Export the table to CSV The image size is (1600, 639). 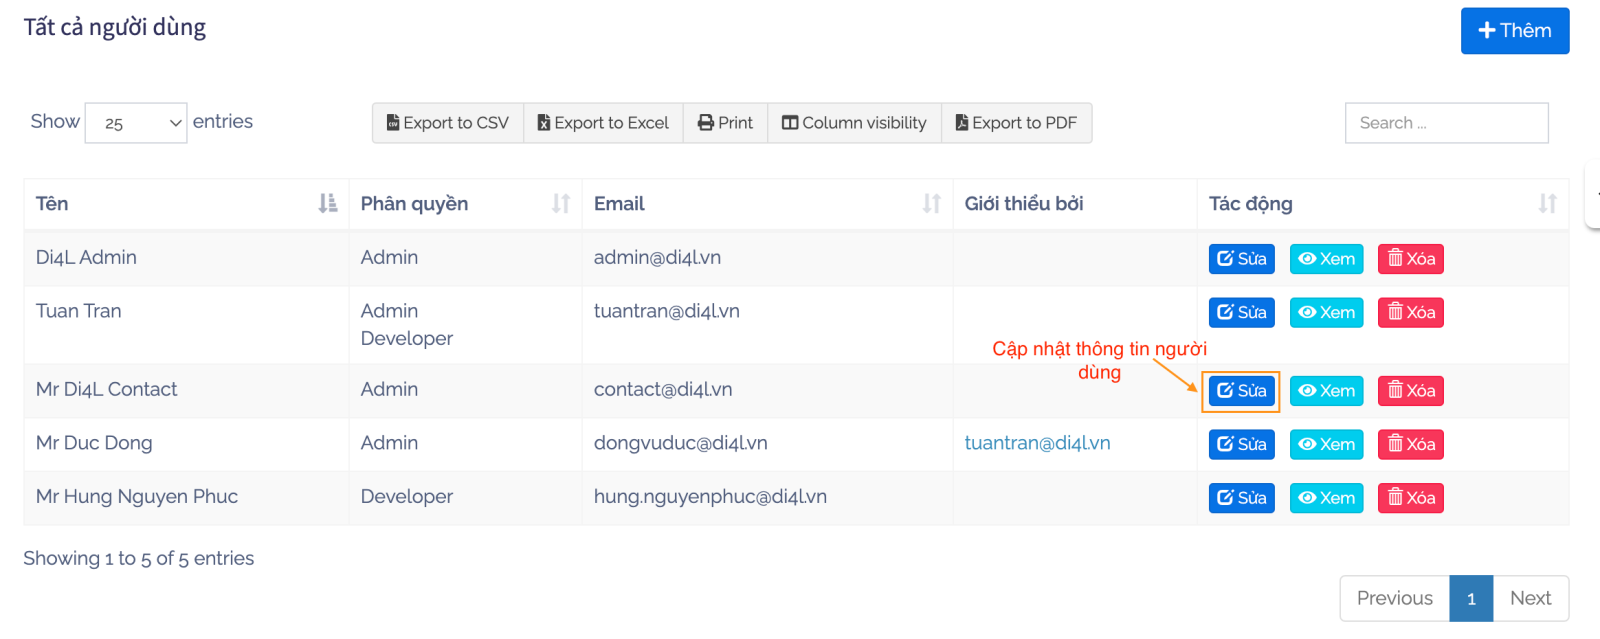pyautogui.click(x=448, y=123)
